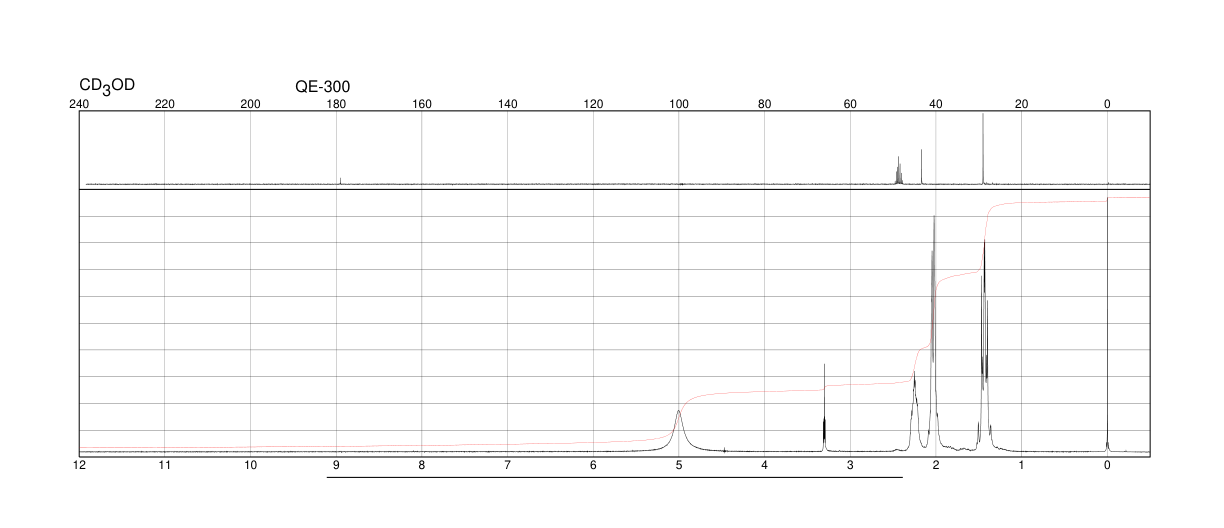
Task: Click the 1 ppm label on proton axis
Action: pos(1021,466)
